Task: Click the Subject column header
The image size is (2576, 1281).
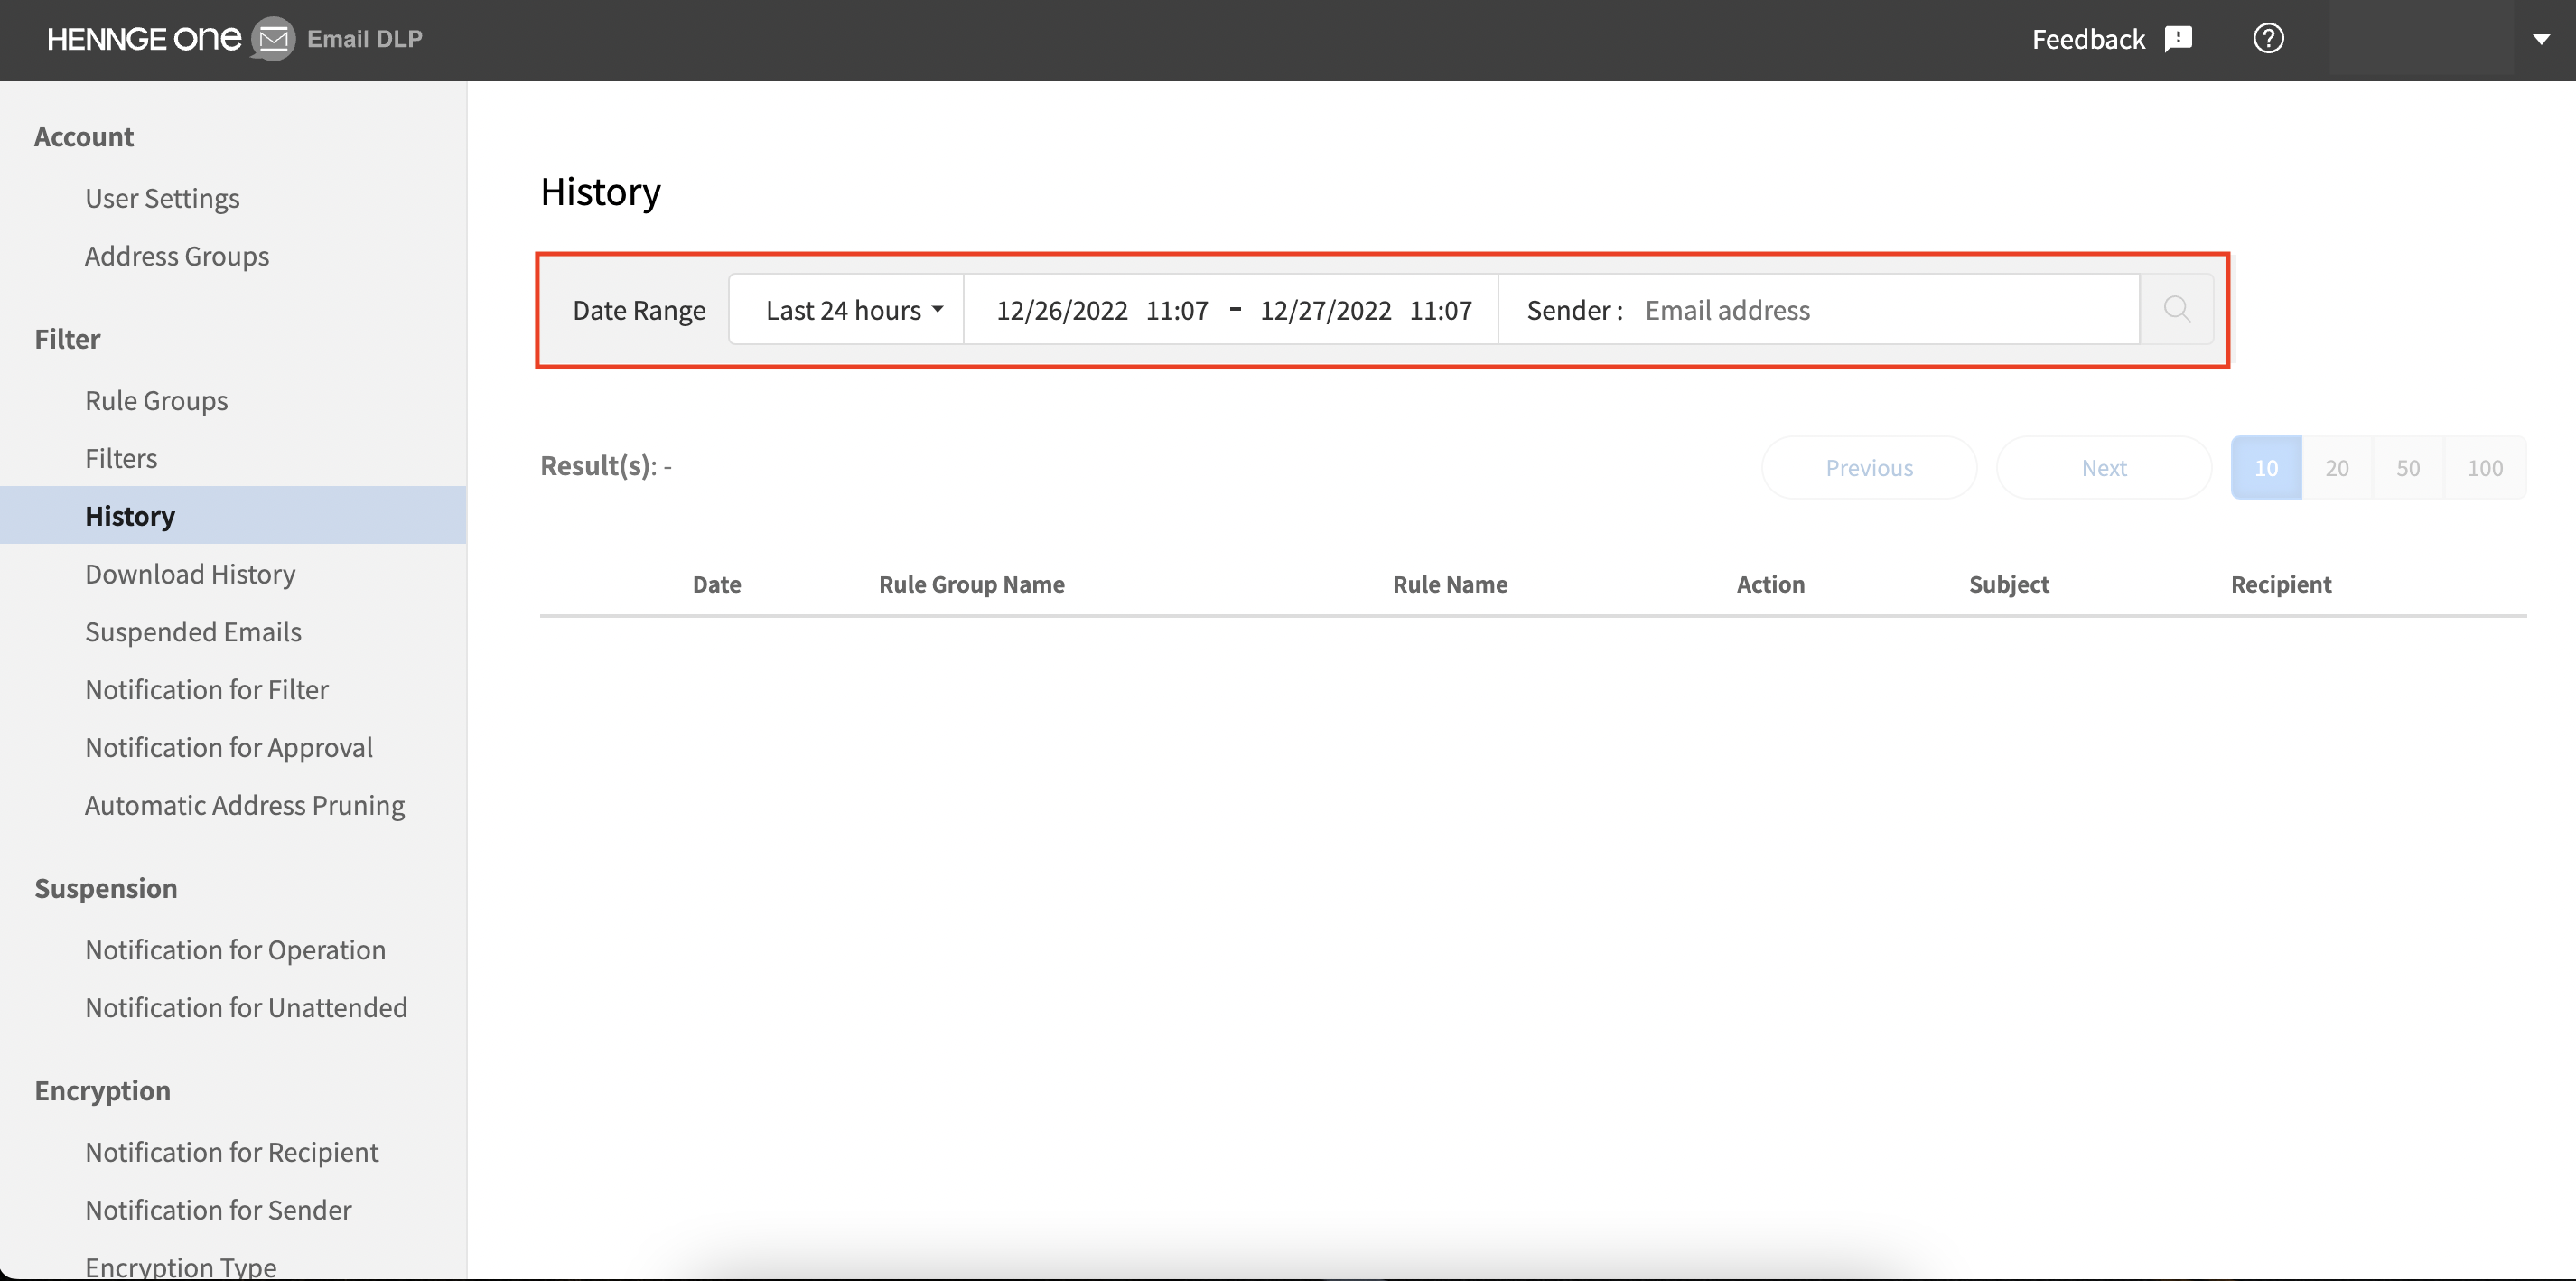Action: 2008,584
